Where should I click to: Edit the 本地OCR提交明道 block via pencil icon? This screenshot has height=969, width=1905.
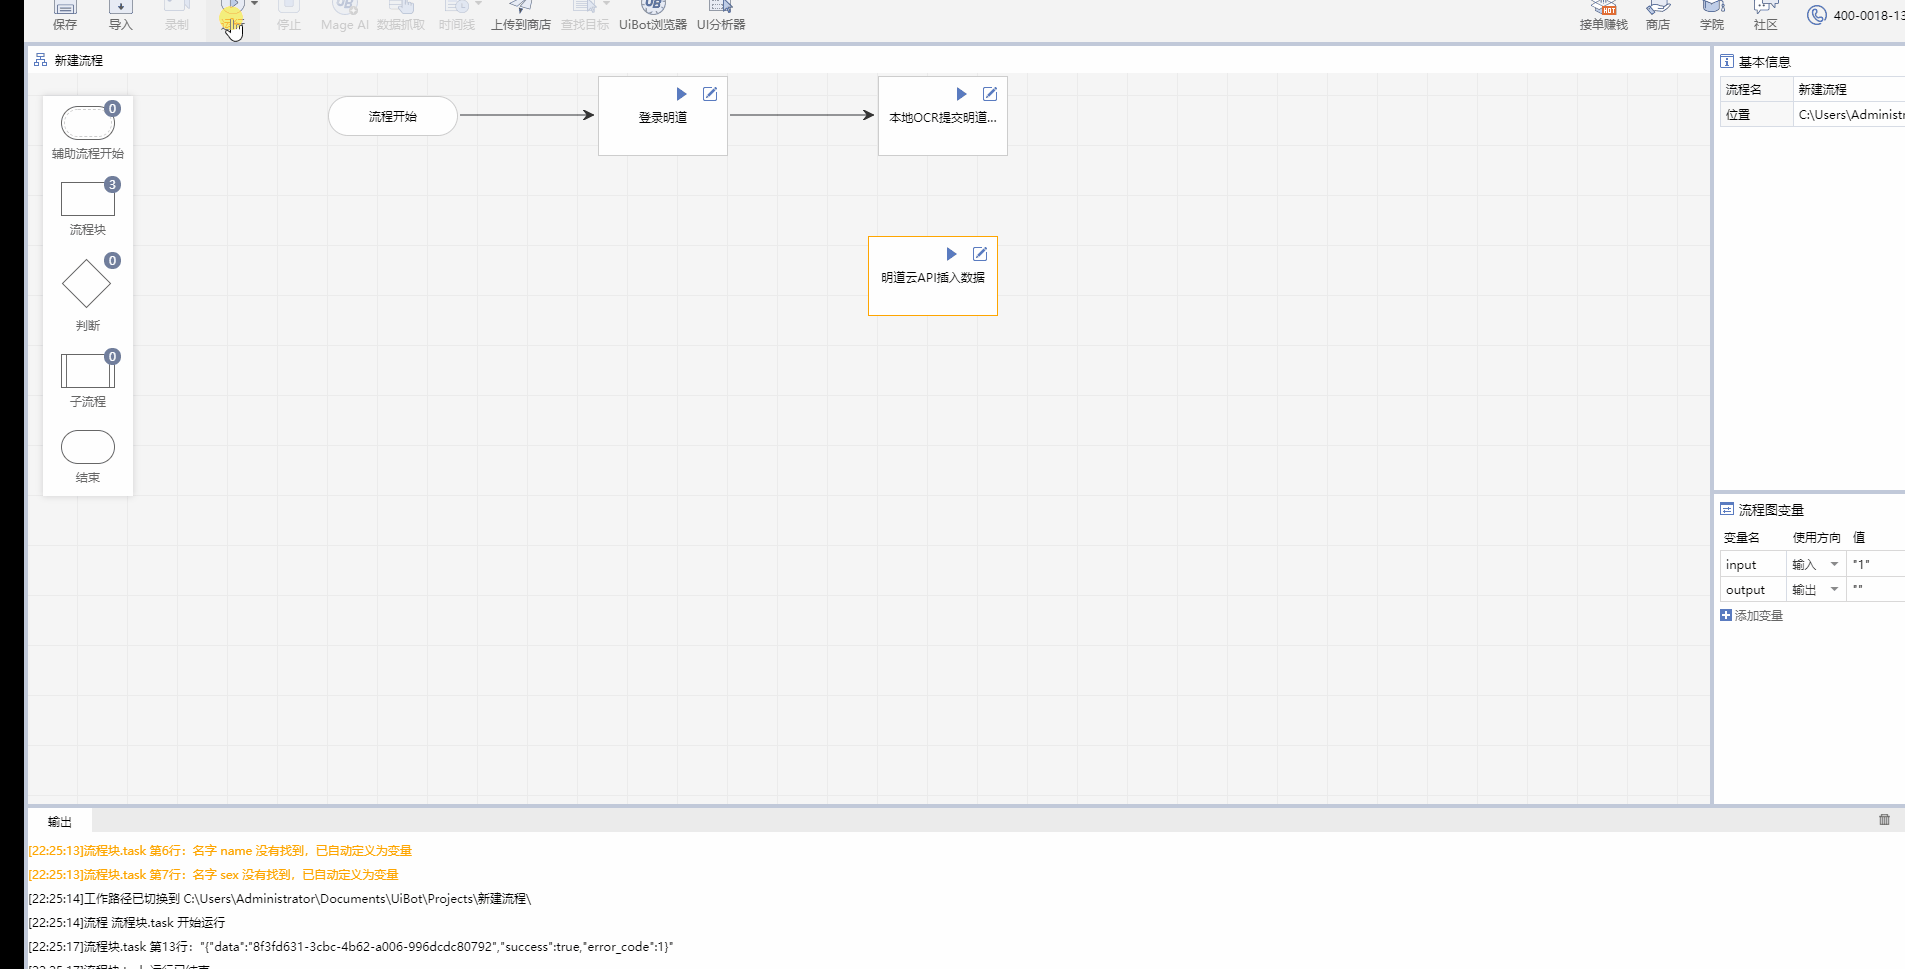(990, 94)
